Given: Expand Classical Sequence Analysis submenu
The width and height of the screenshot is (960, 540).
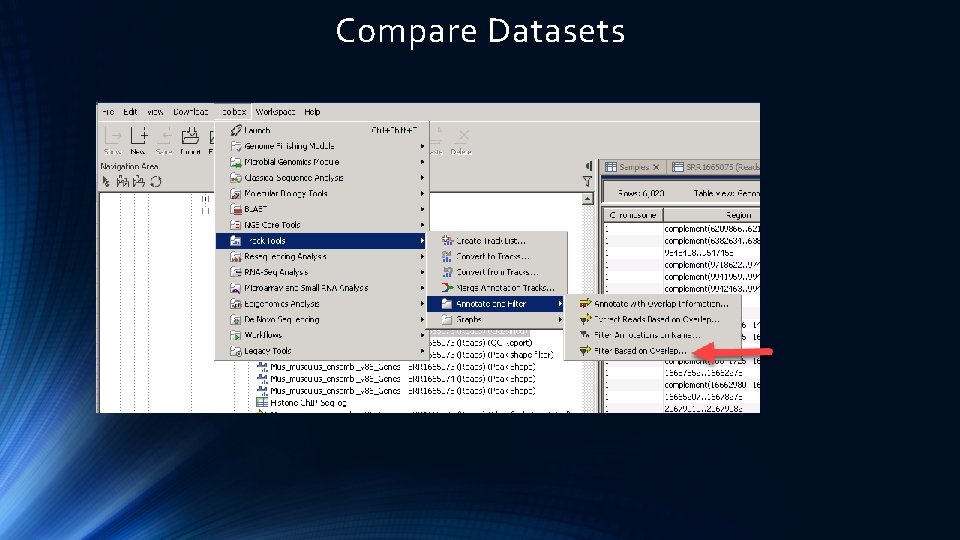Looking at the screenshot, I should [322, 178].
